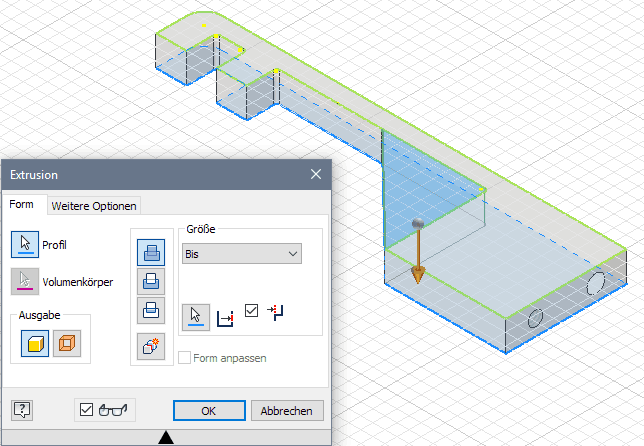
Task: Select surface output under Ausgabe
Action: pos(67,344)
